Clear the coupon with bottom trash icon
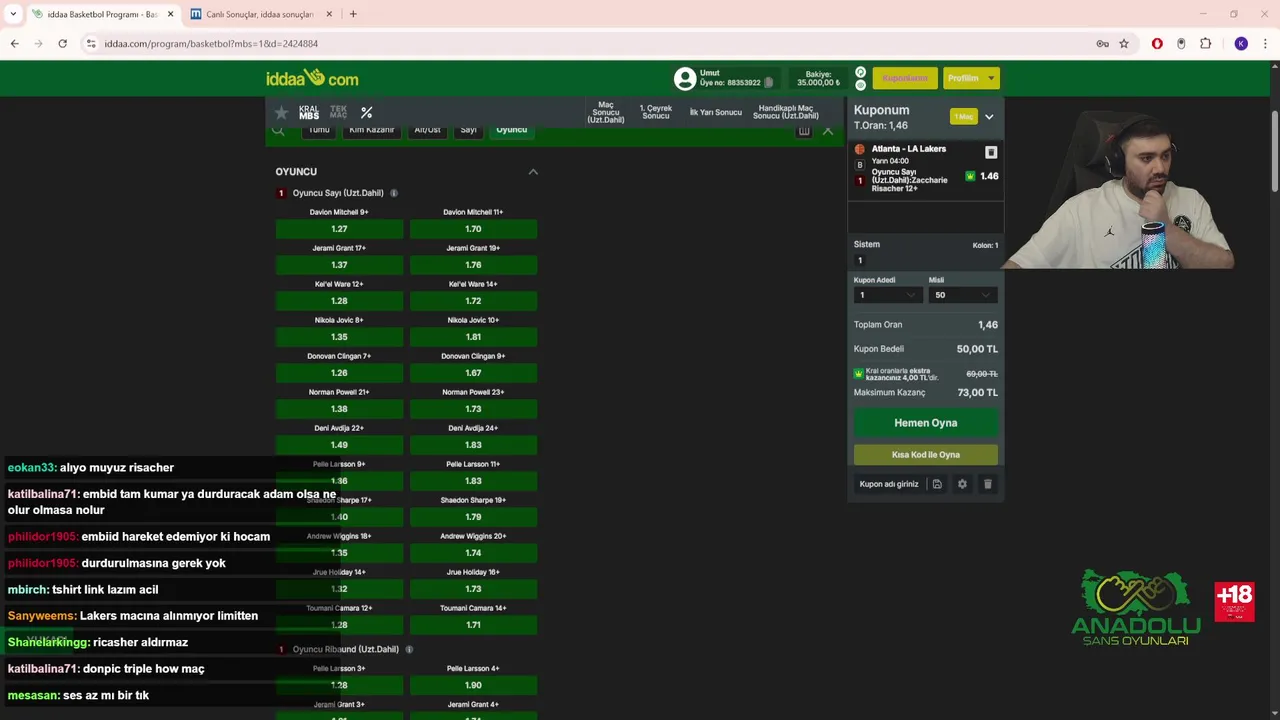 pyautogui.click(x=987, y=484)
